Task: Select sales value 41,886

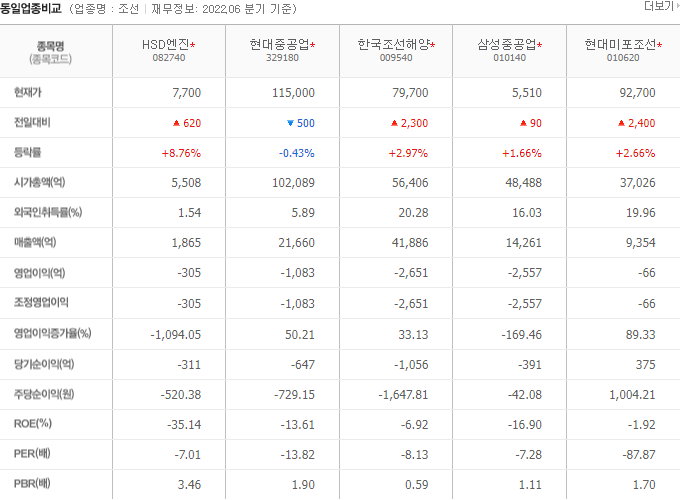Action: click(410, 243)
